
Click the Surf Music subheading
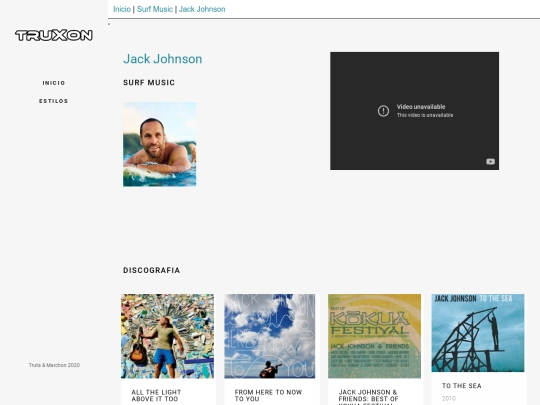[149, 83]
